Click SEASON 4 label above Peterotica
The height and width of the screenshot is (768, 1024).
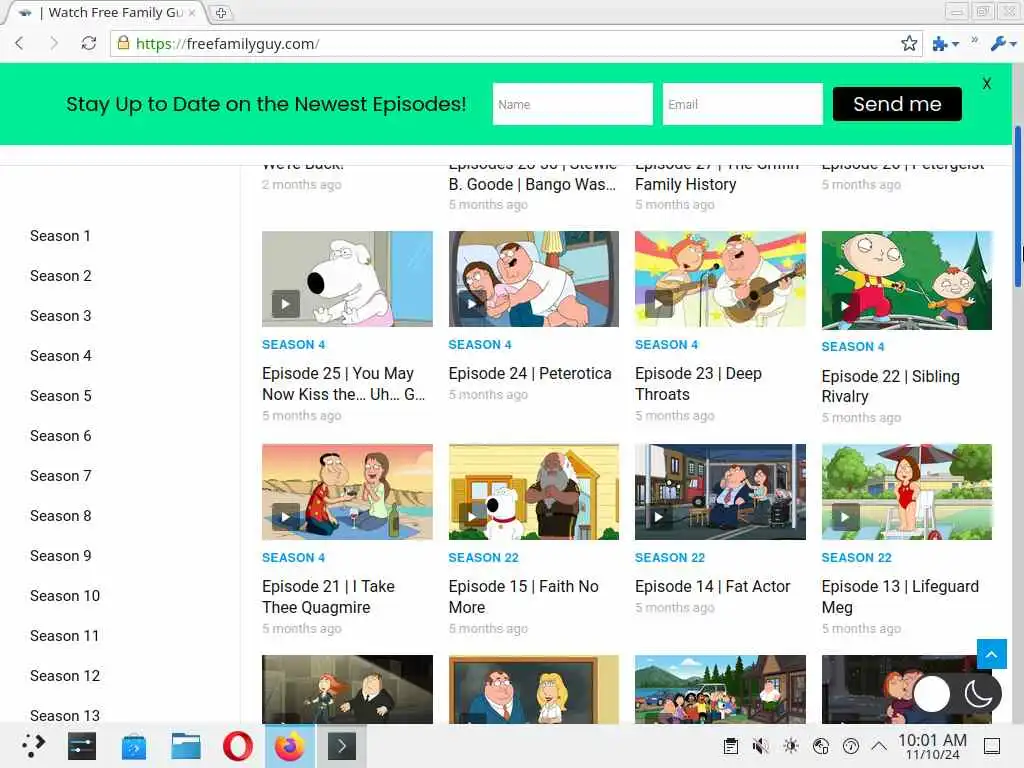[479, 344]
